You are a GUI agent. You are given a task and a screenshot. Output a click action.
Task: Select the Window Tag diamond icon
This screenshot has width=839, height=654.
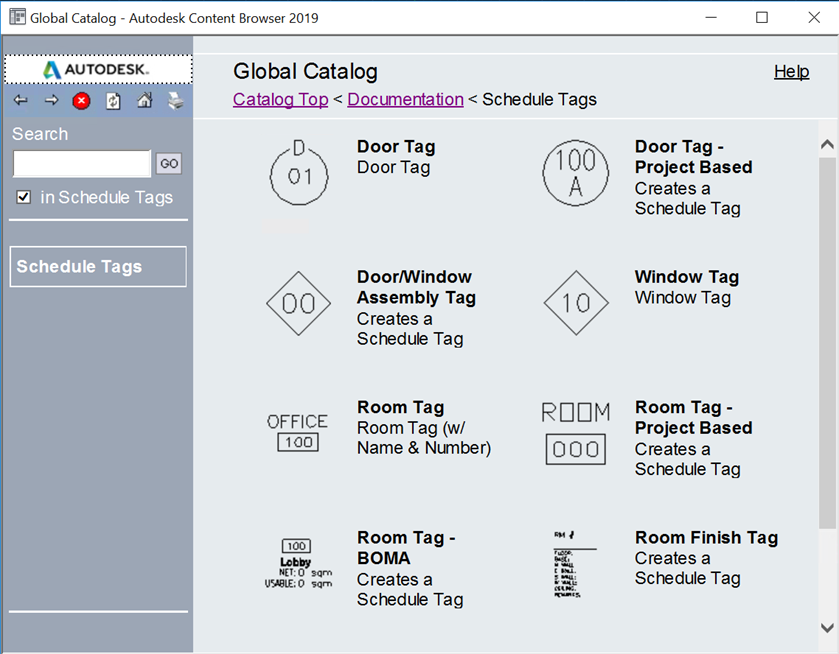[x=576, y=302]
